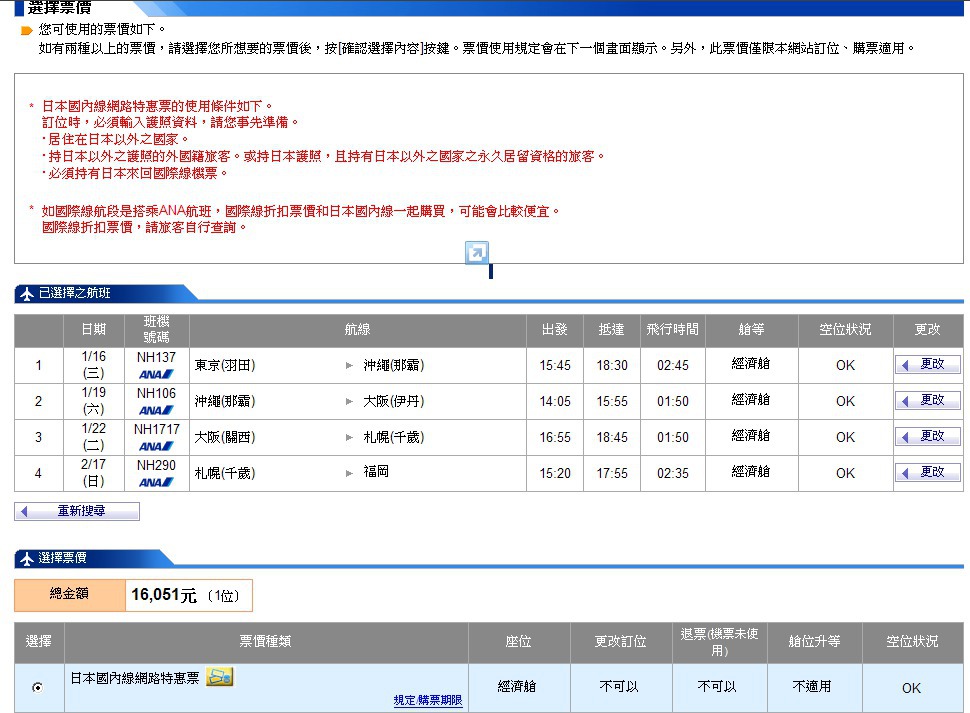Click the 日本國內線網路特惠票 fare name text
970x713 pixels.
135,678
